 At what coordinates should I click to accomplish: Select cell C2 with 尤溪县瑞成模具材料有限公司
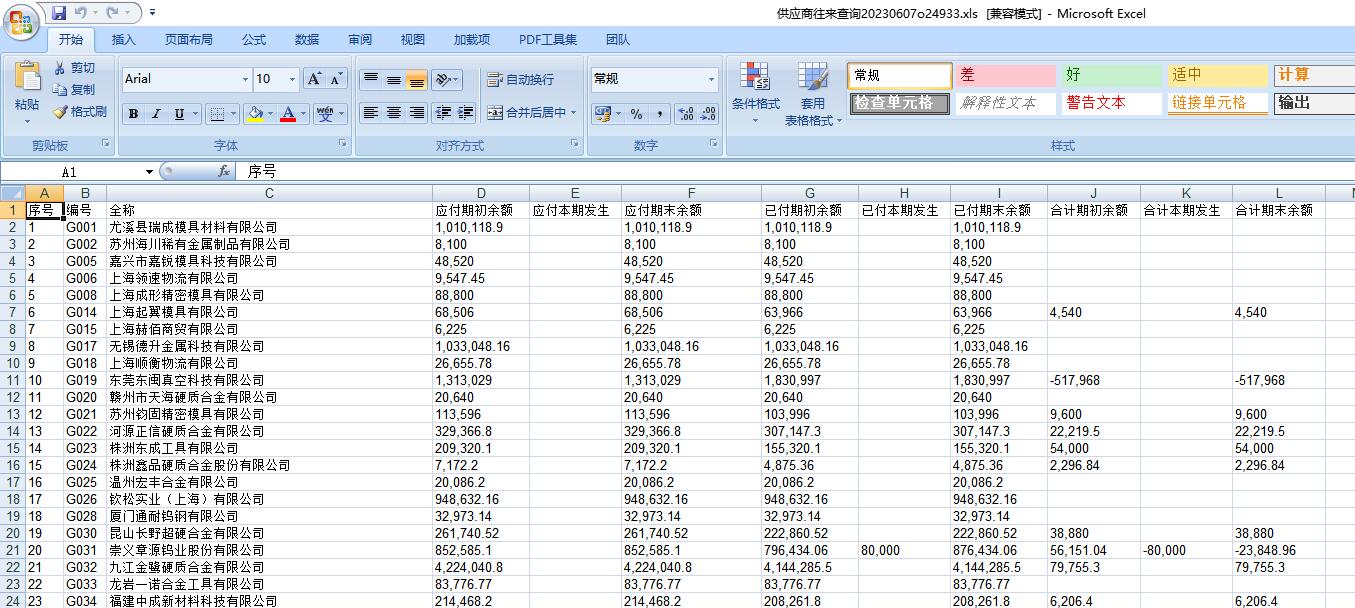click(x=269, y=228)
